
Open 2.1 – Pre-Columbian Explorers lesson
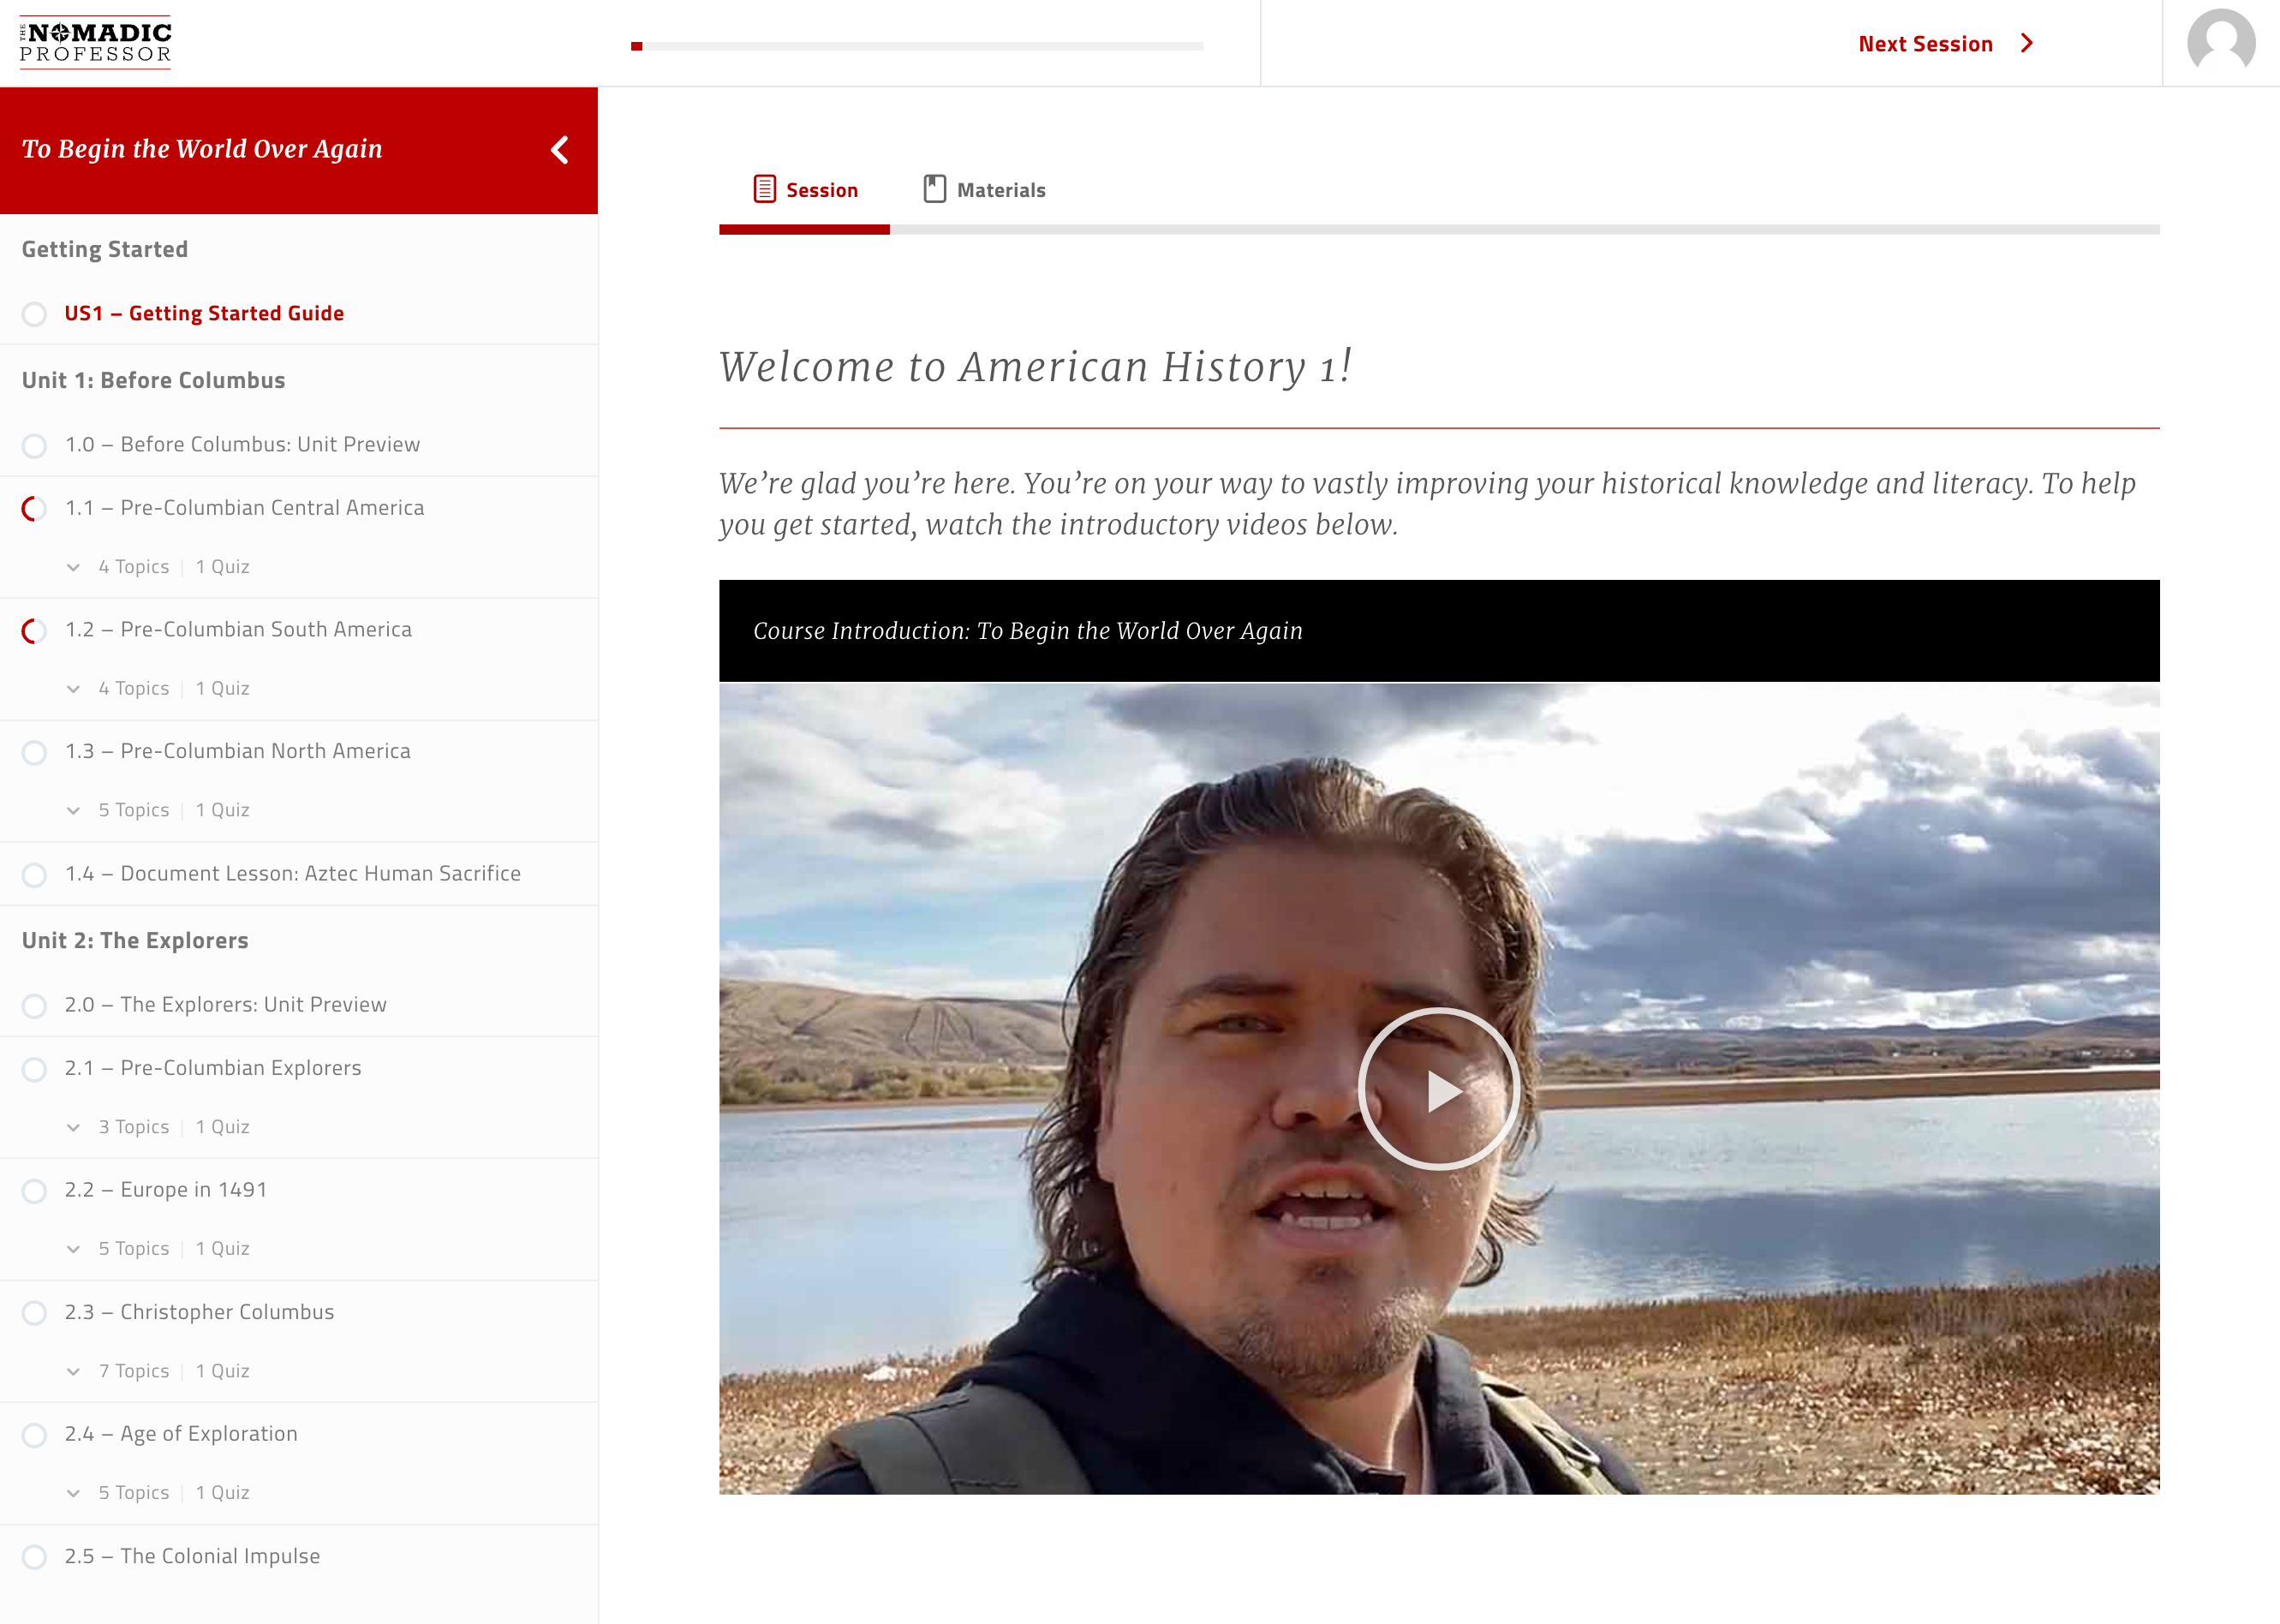click(213, 1068)
